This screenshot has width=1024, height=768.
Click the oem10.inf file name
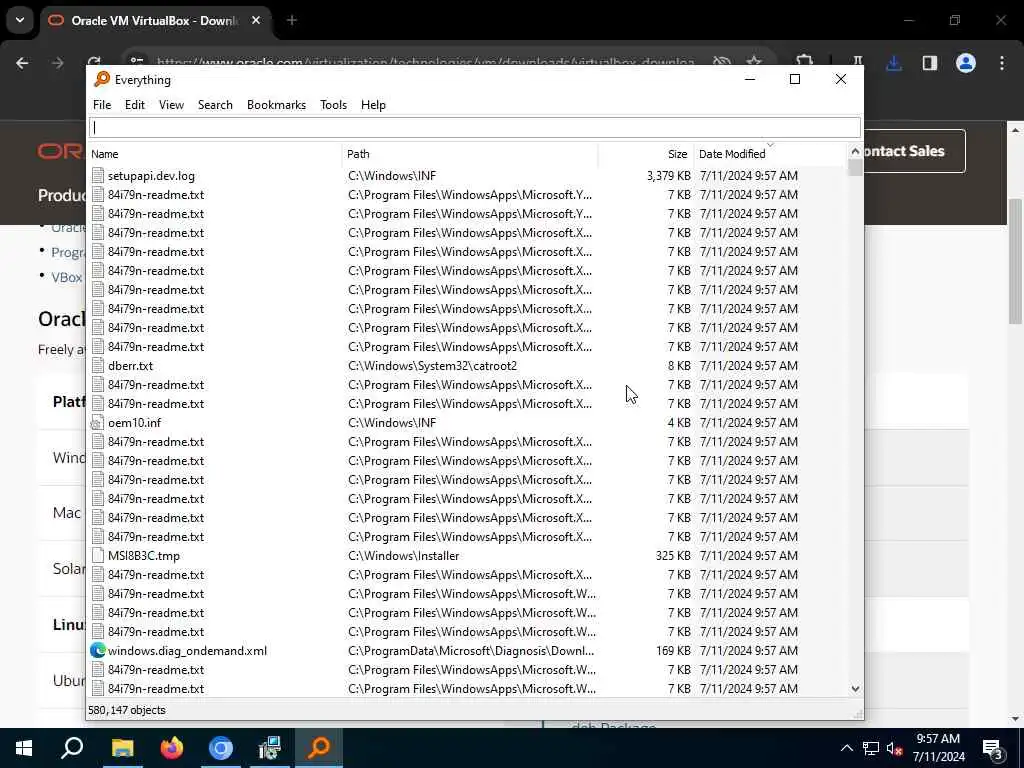pyautogui.click(x=135, y=423)
